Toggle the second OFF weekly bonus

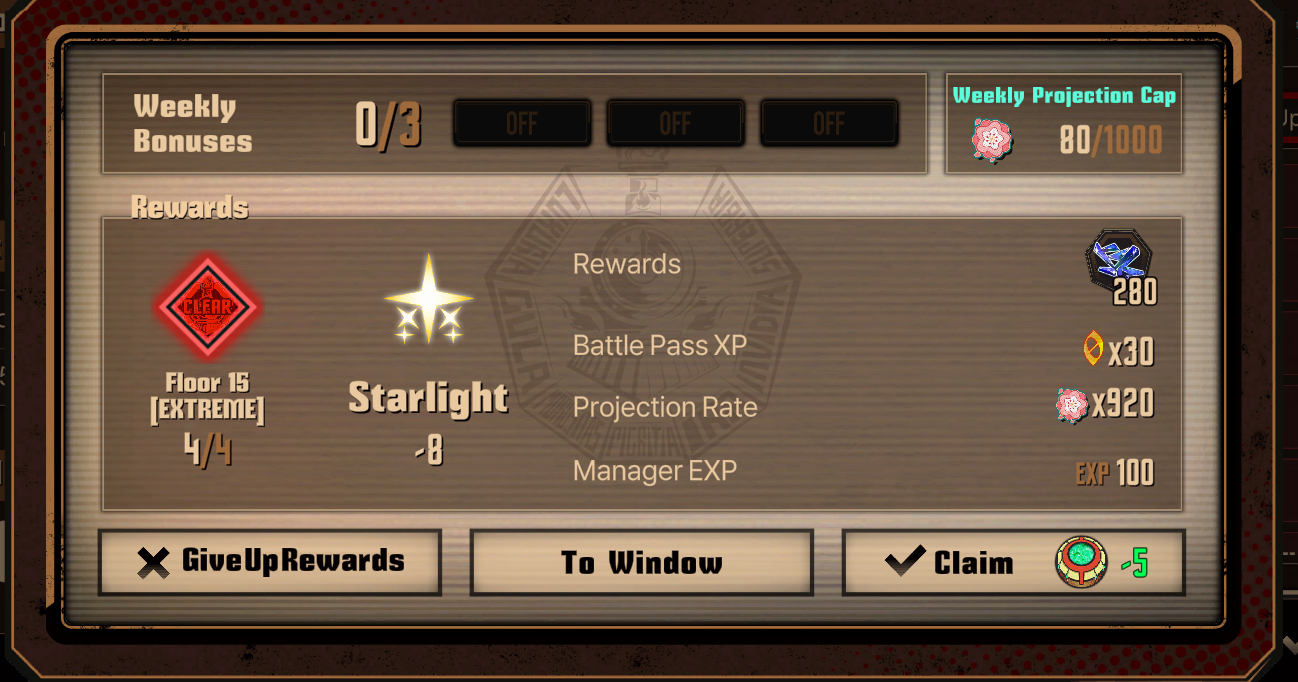(675, 124)
